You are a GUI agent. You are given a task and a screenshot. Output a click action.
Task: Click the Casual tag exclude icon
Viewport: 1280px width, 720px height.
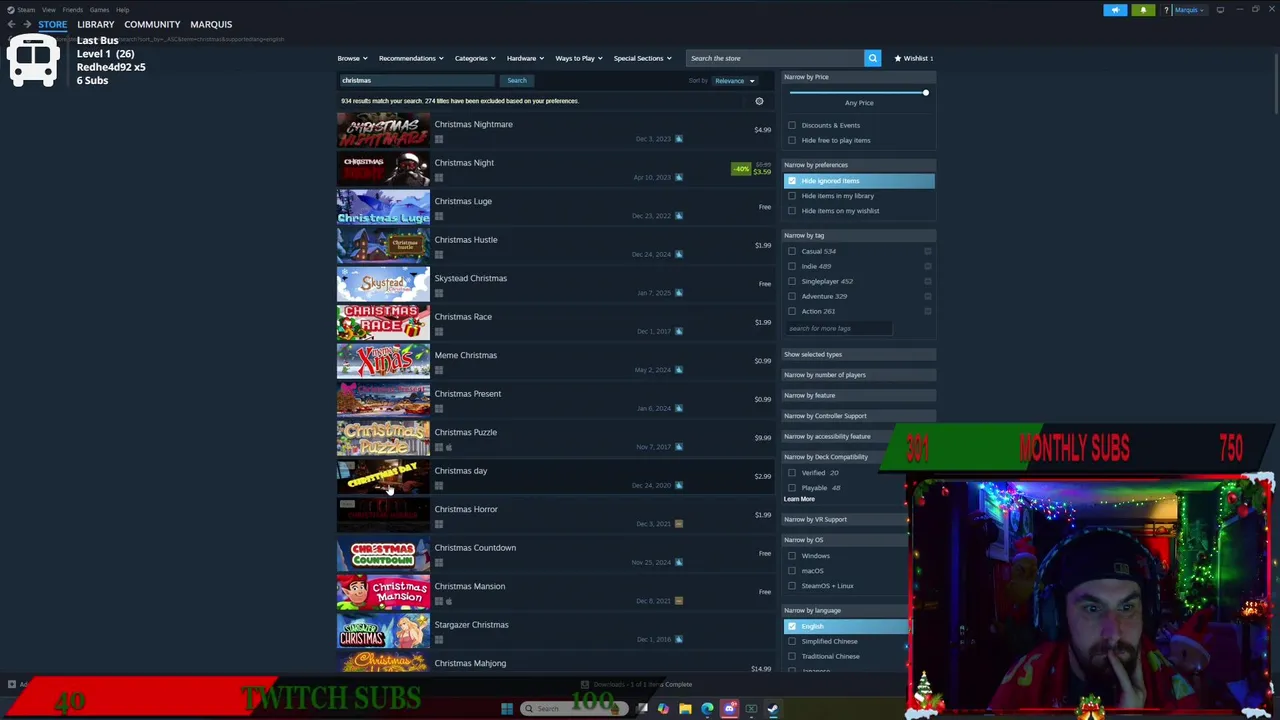click(x=928, y=251)
